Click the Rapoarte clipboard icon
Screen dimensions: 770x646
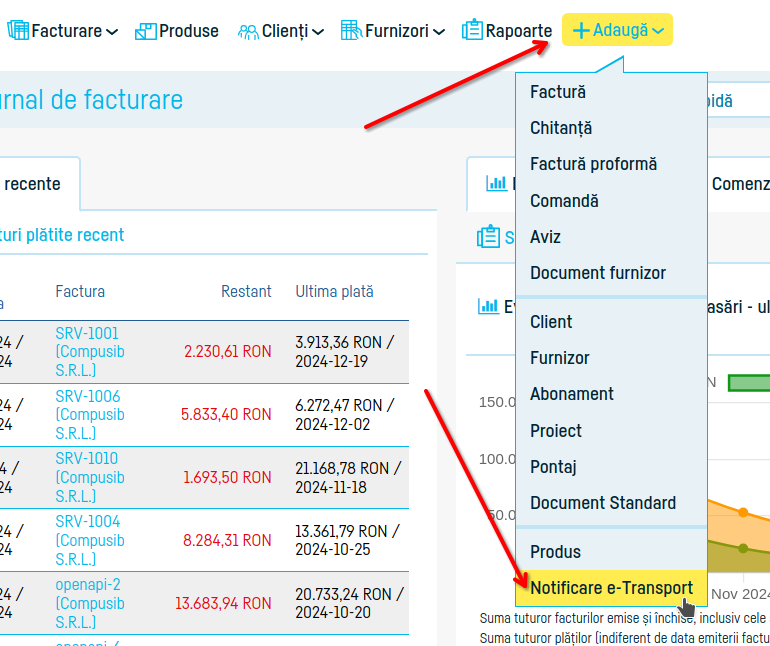pyautogui.click(x=472, y=30)
